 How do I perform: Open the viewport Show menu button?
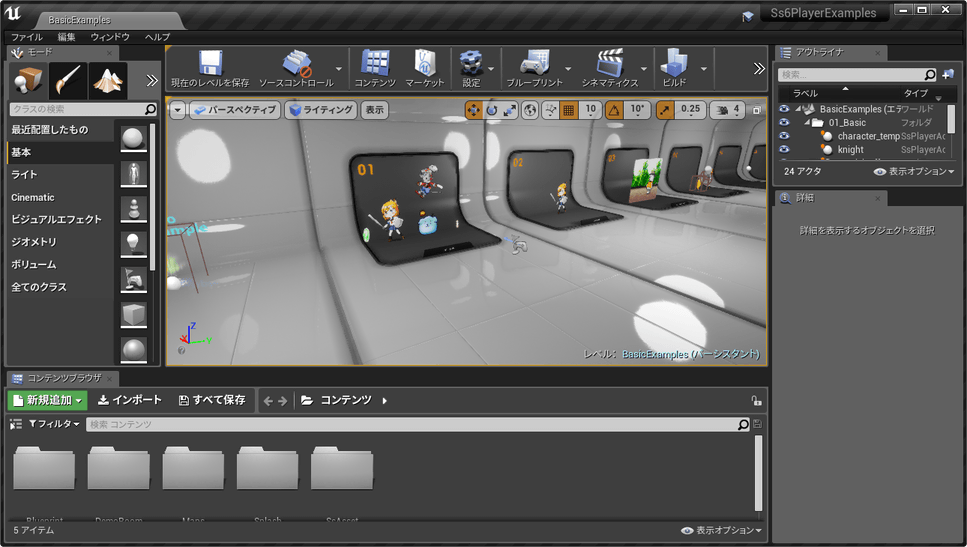click(374, 110)
